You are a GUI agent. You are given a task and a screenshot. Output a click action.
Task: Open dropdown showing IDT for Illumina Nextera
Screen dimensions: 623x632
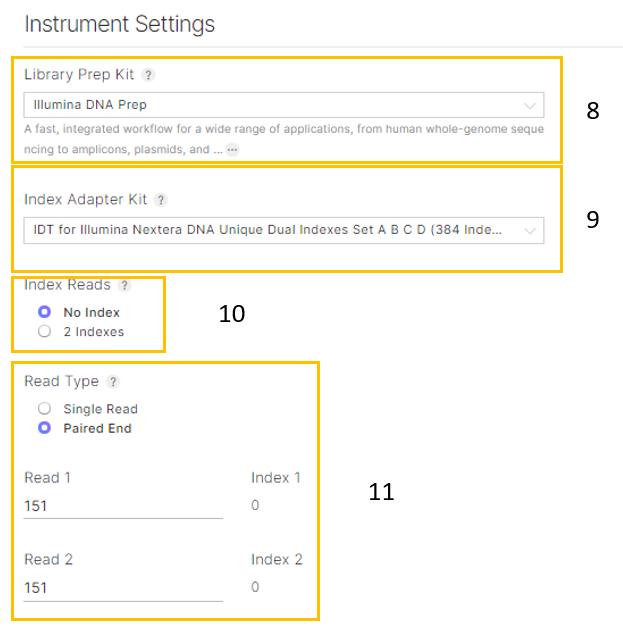click(x=270, y=231)
